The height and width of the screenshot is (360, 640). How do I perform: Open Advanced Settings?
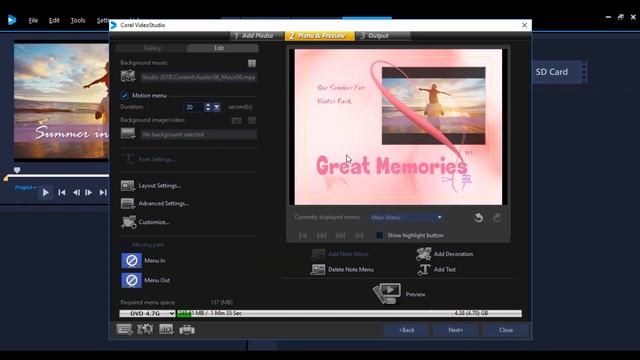155,203
